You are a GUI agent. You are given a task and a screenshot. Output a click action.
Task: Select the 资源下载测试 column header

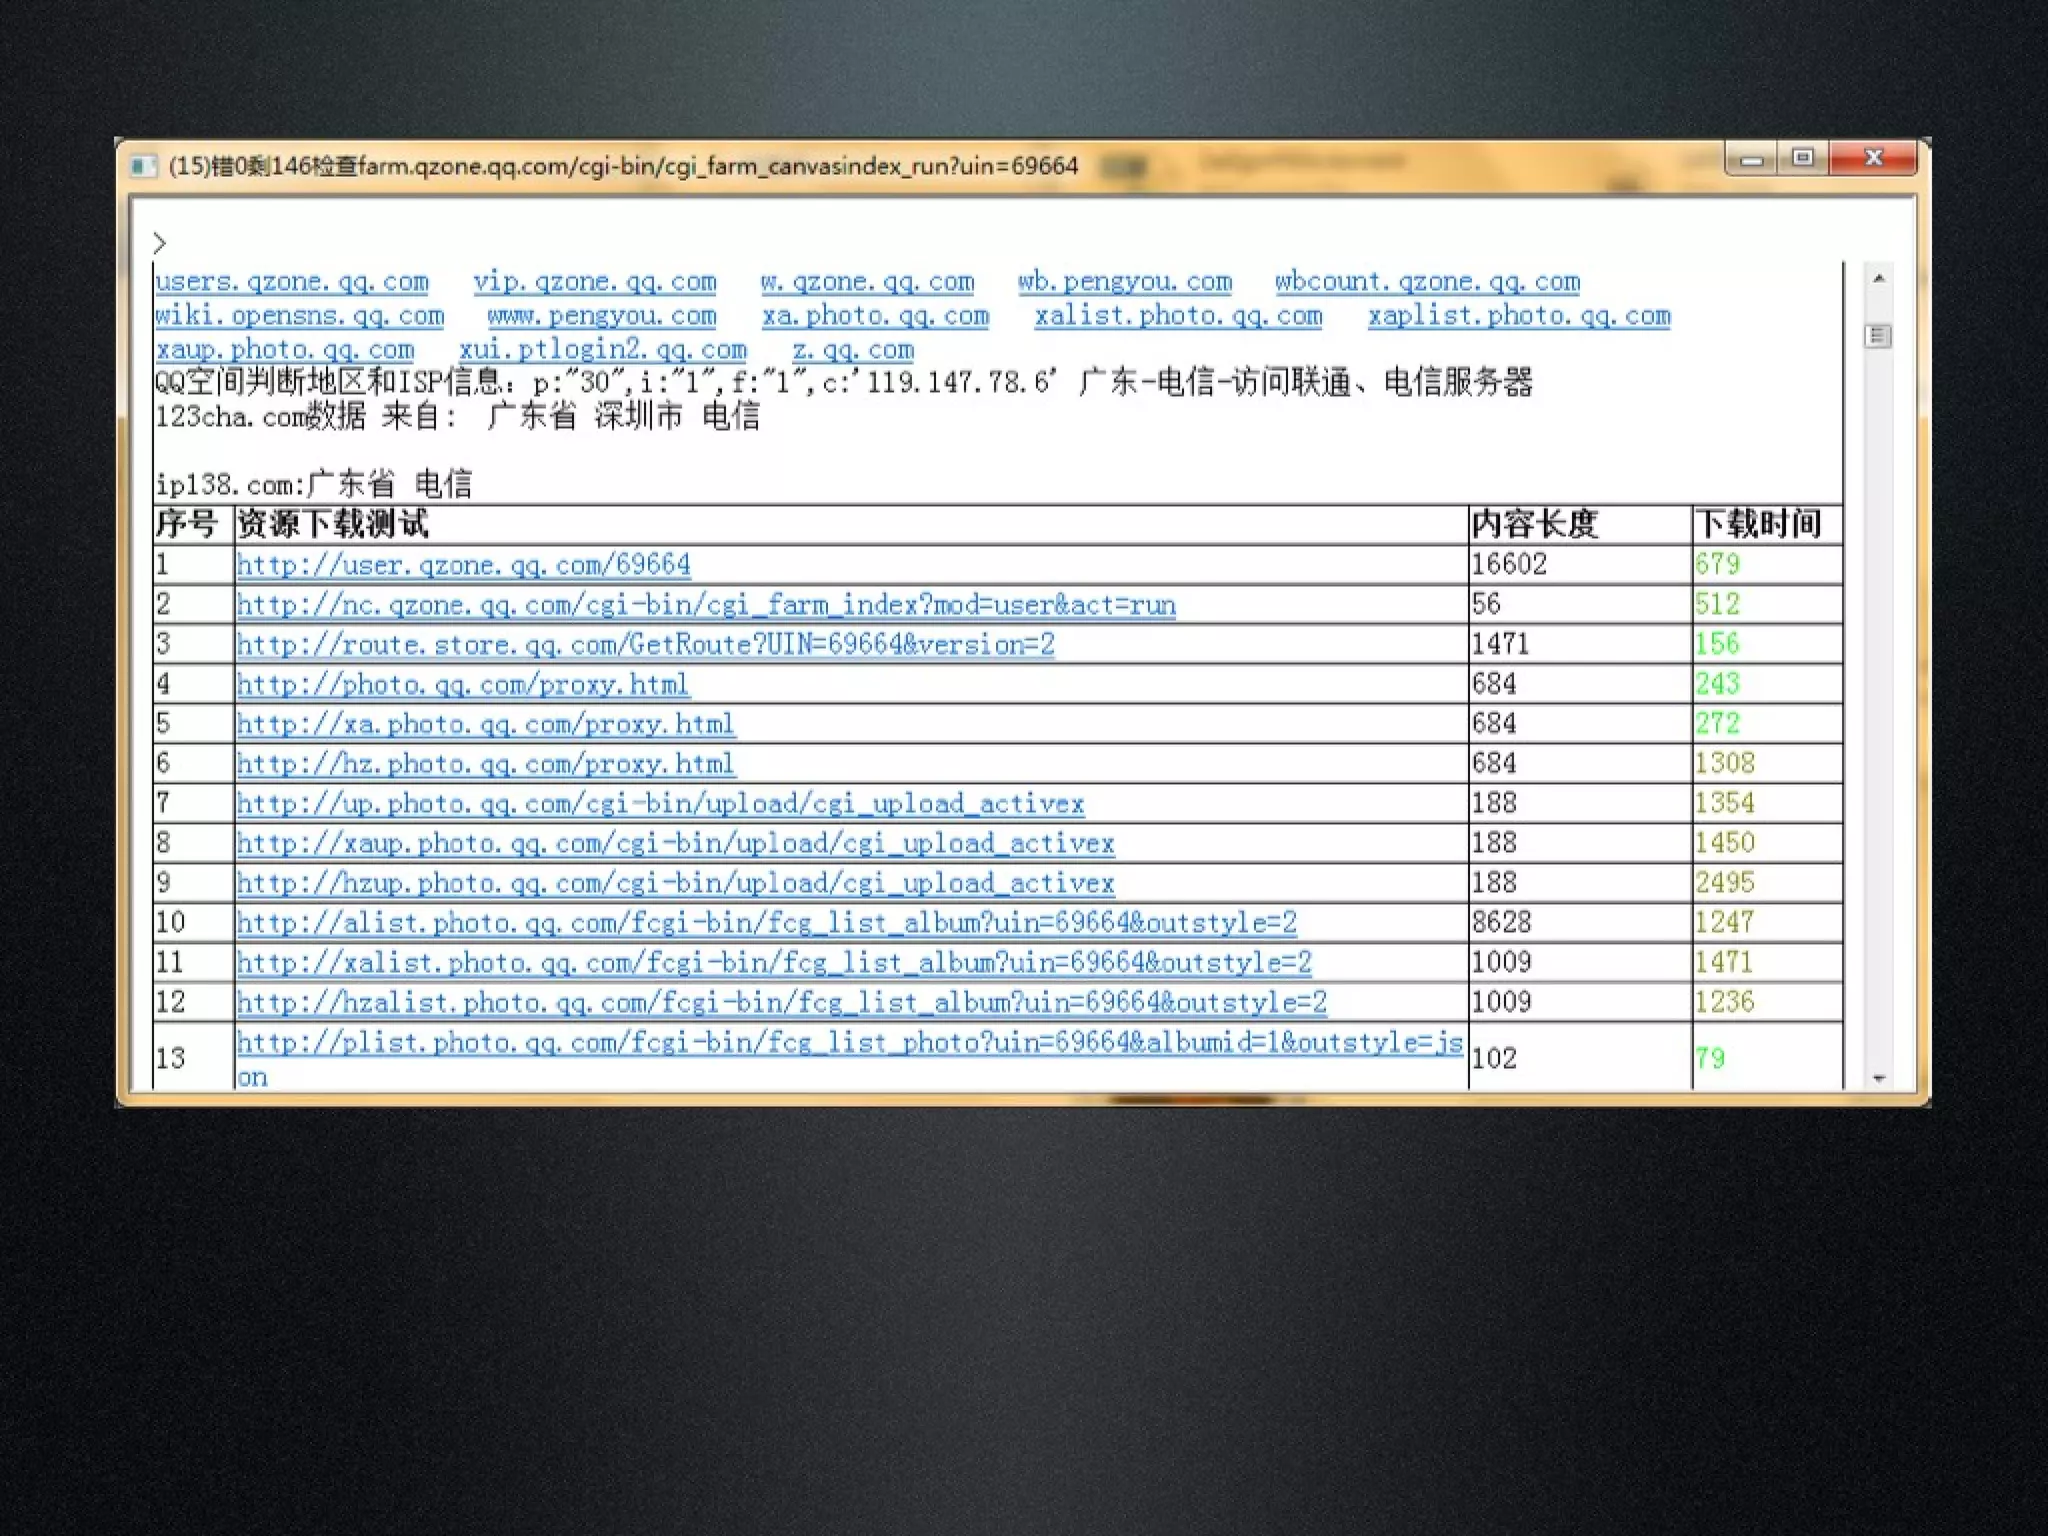click(333, 524)
